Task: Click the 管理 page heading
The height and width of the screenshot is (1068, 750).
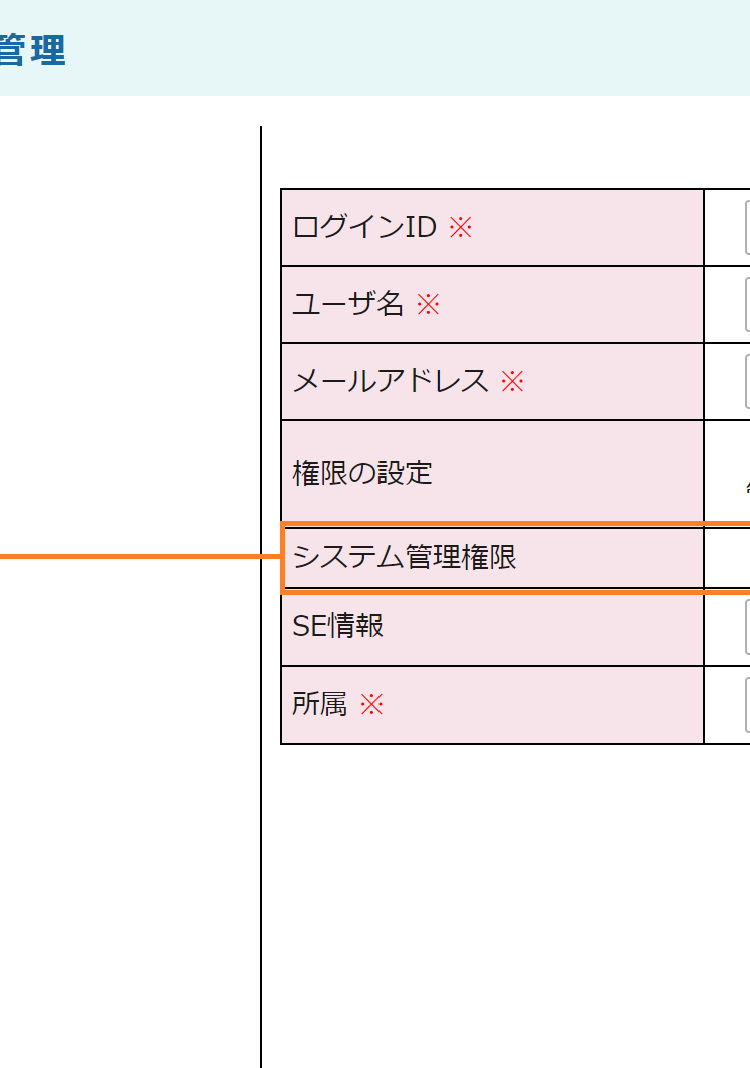Action: click(x=32, y=50)
